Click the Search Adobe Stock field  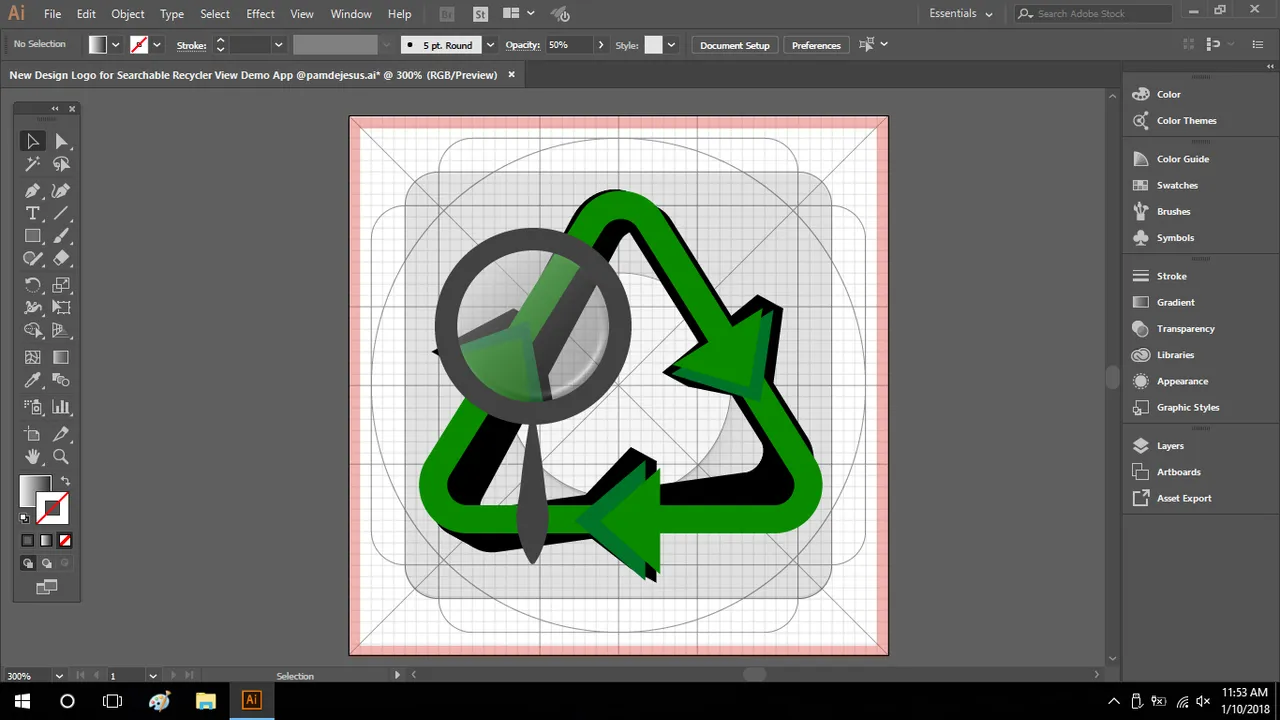pos(1093,14)
